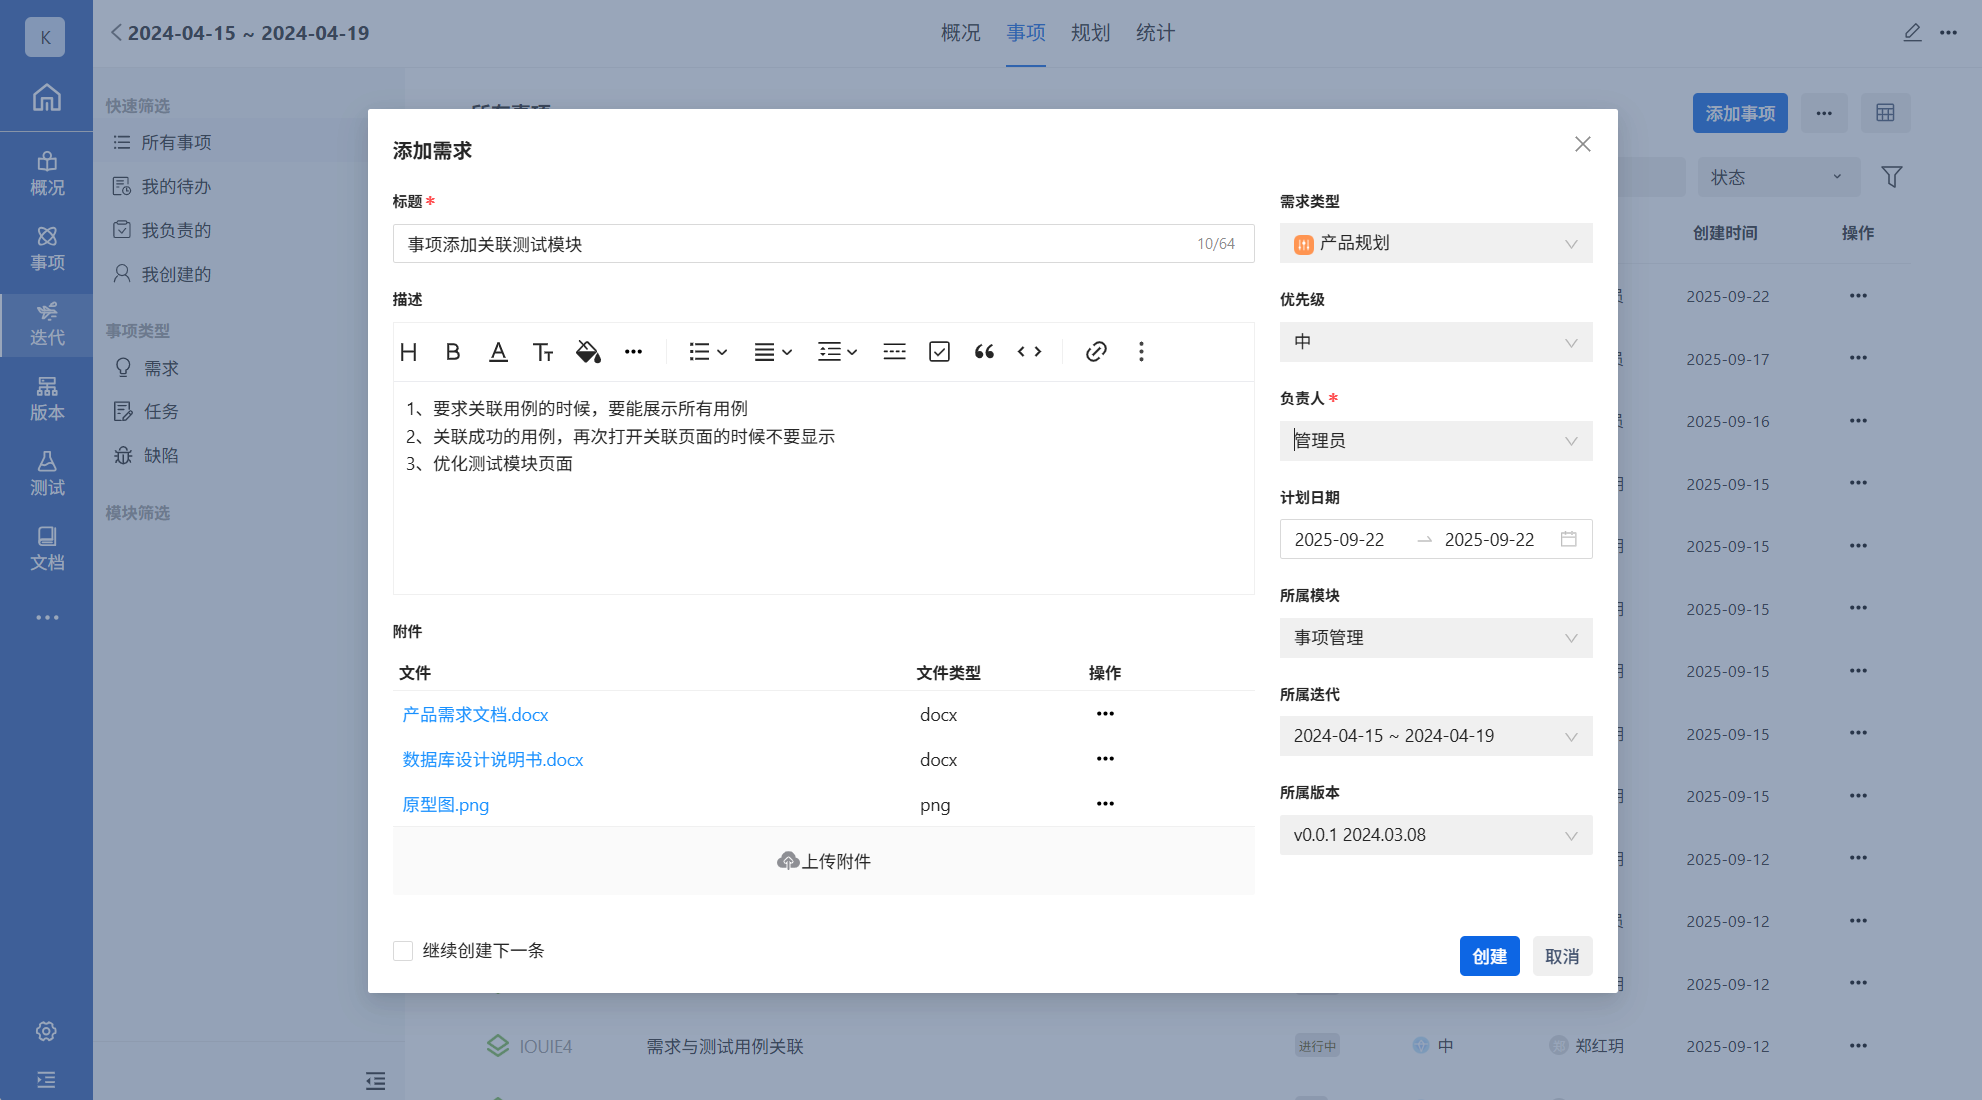Insert a blockquote in the description

(984, 352)
